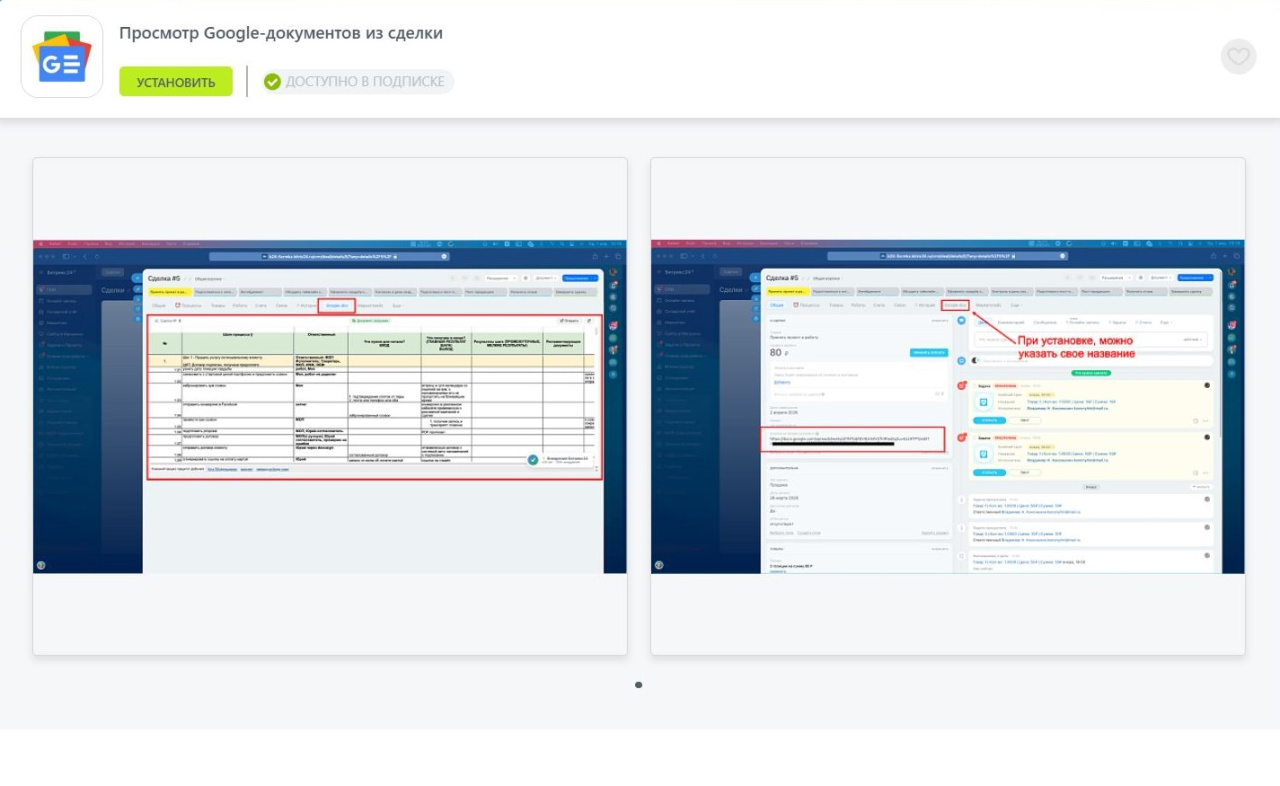Click the «Доступно в подписке» badge
This screenshot has width=1280, height=786.
(356, 82)
